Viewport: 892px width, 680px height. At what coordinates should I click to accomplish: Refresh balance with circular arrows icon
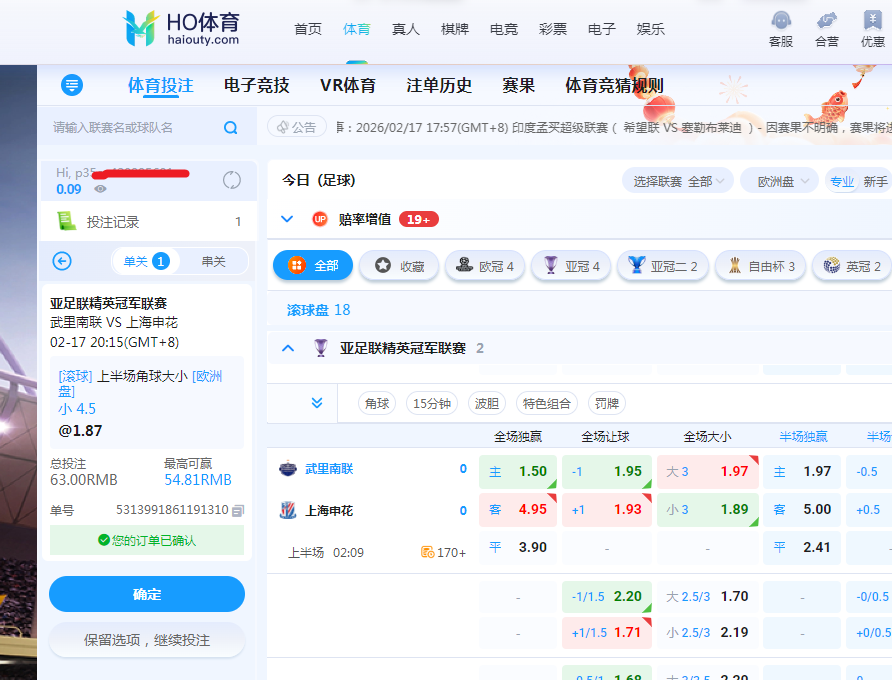[232, 180]
